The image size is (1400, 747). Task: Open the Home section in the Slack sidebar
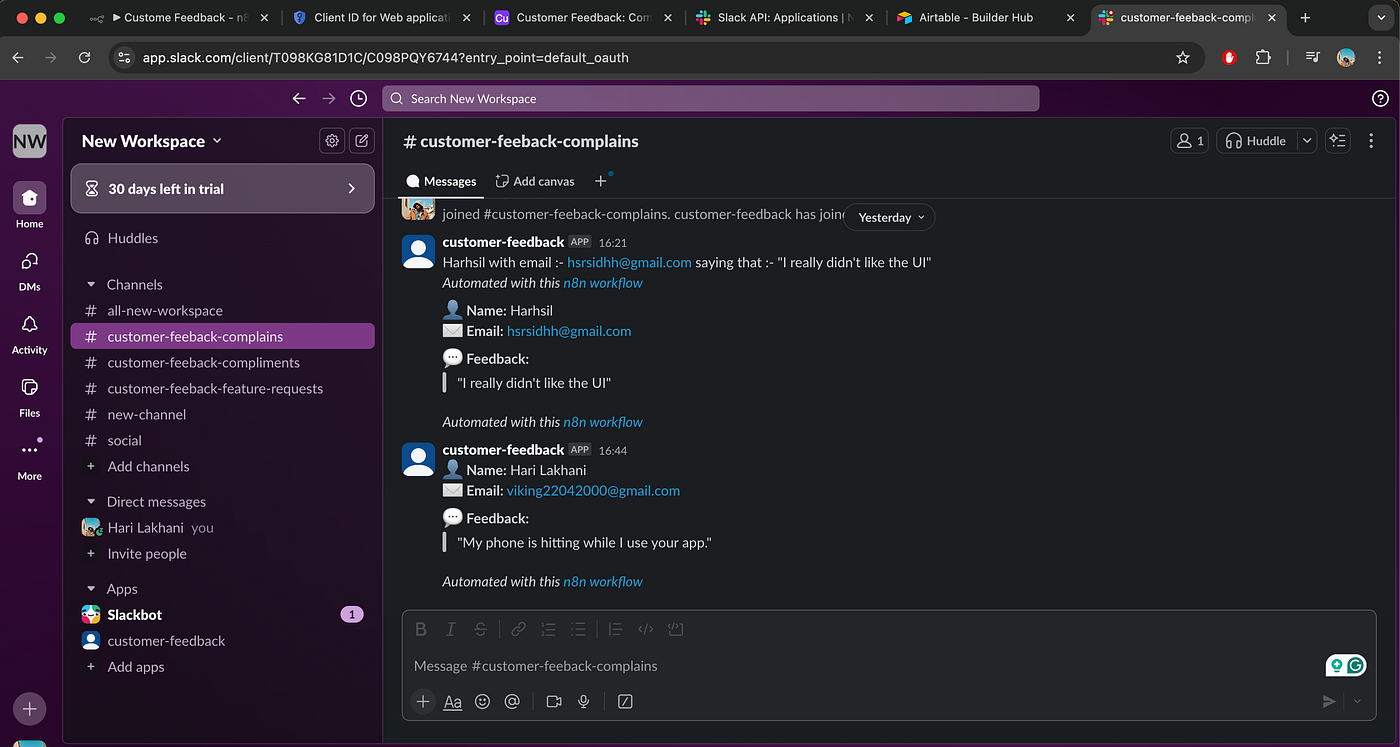click(x=29, y=205)
